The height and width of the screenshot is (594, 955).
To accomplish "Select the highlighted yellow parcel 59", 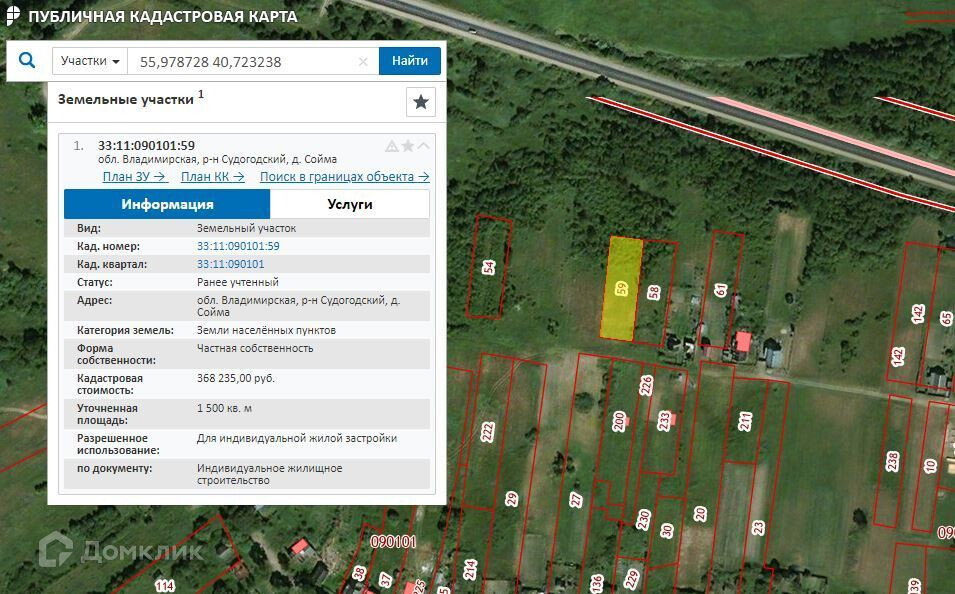I will tap(621, 288).
